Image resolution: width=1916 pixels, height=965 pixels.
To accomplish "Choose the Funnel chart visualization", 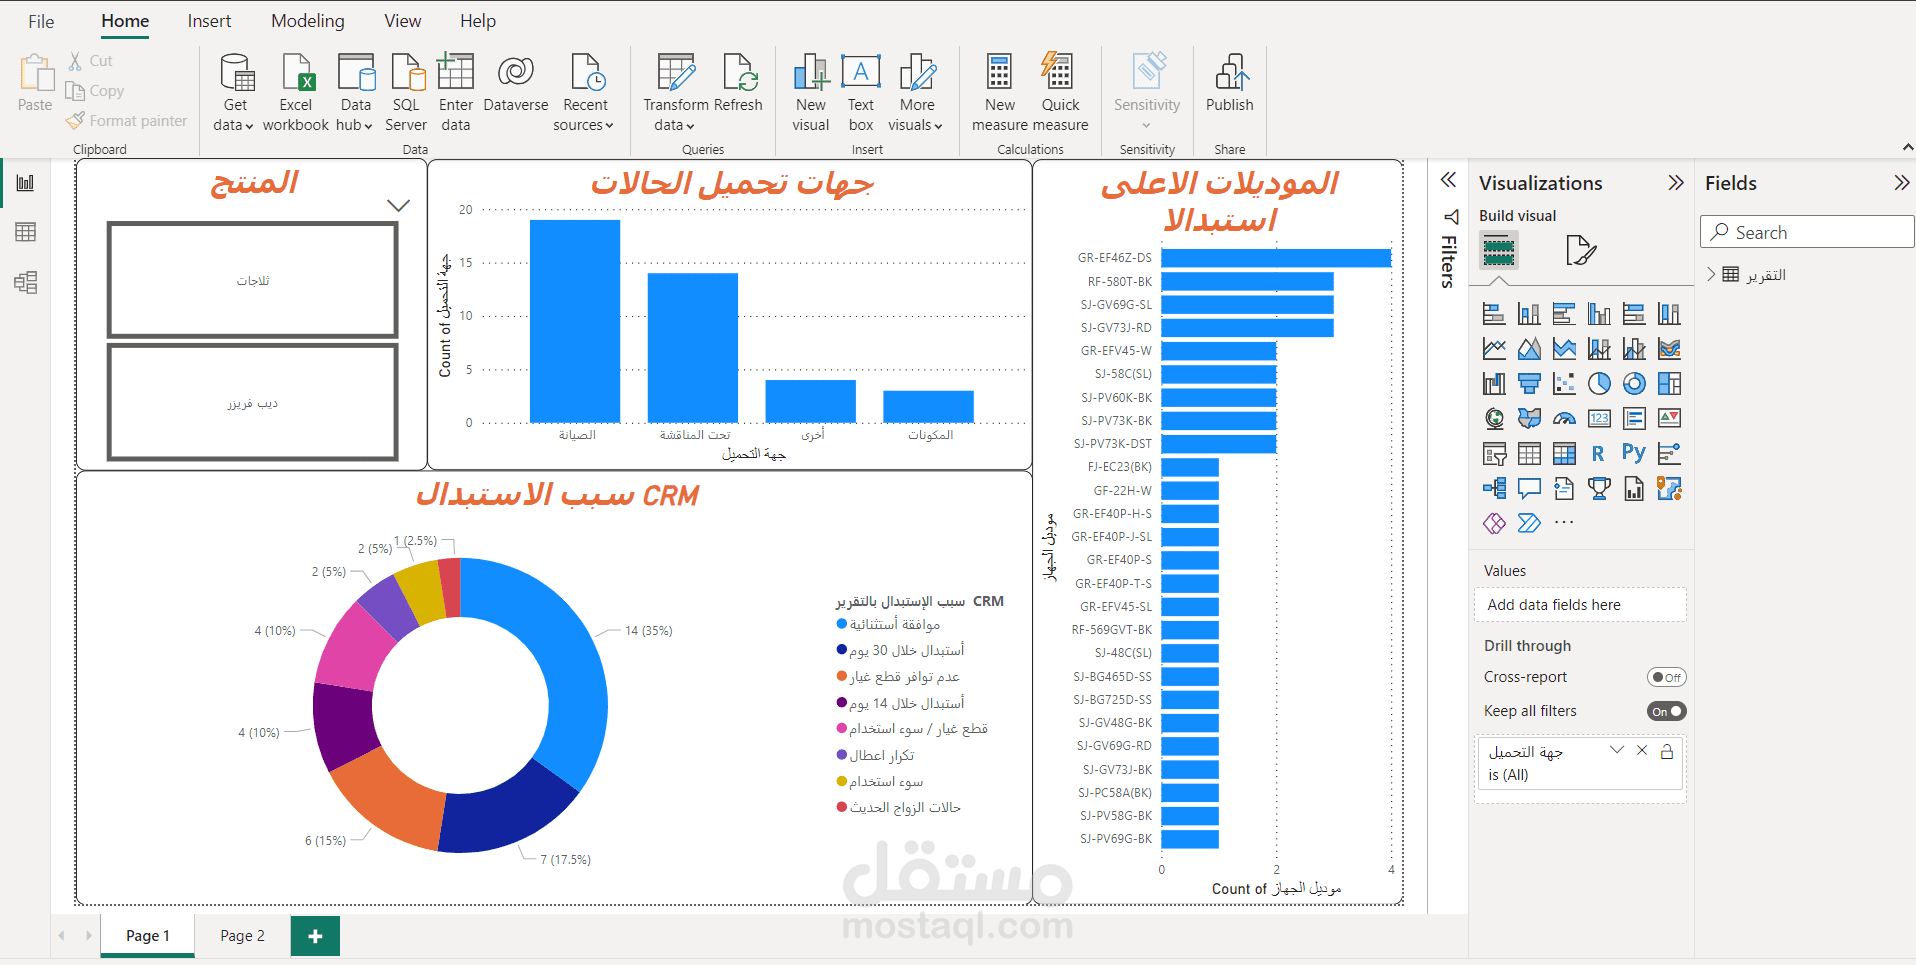I will [1529, 384].
